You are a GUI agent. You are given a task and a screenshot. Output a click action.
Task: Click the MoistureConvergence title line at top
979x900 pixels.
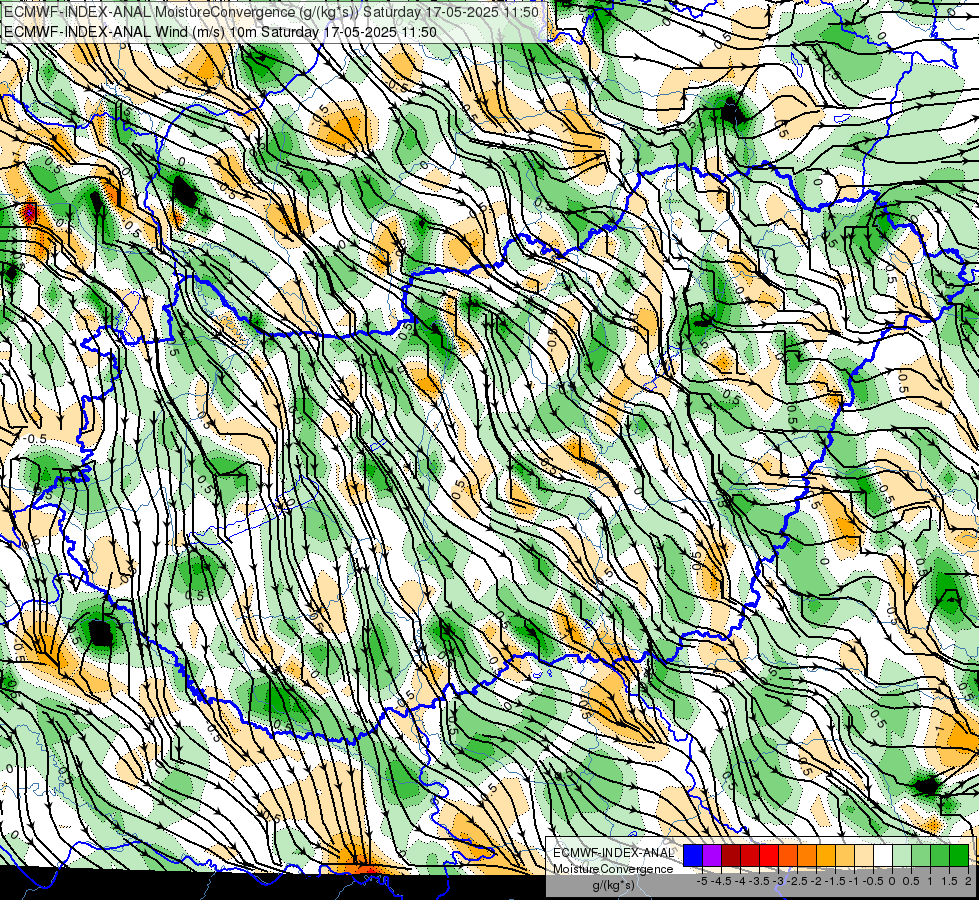click(x=272, y=11)
